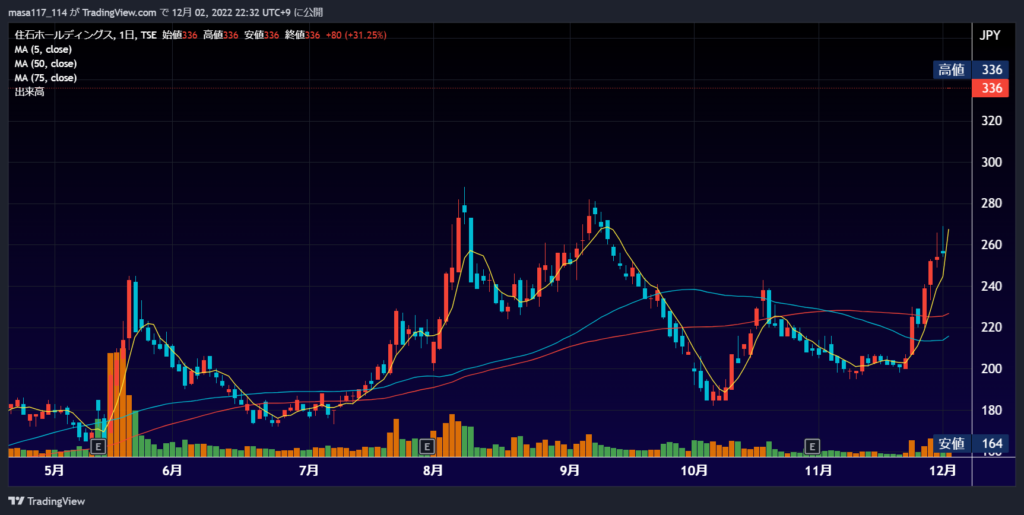Click the red 336 current price label
This screenshot has width=1024, height=515.
pos(991,89)
